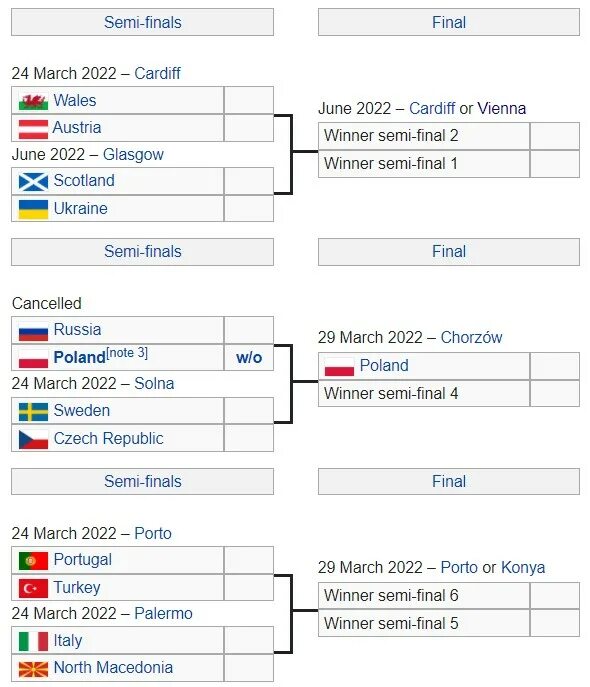Image resolution: width=590 pixels, height=687 pixels.
Task: Open the Portugal team link
Action: (x=82, y=560)
